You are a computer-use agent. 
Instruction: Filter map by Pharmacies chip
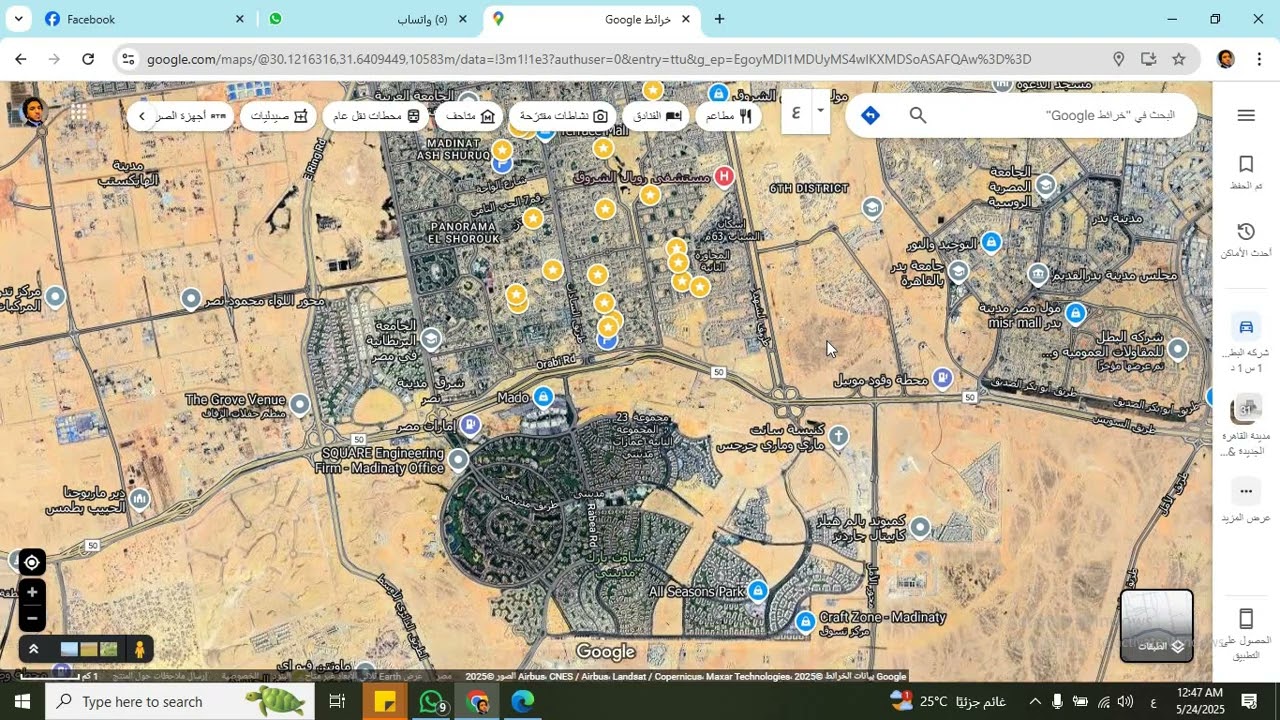[x=278, y=116]
